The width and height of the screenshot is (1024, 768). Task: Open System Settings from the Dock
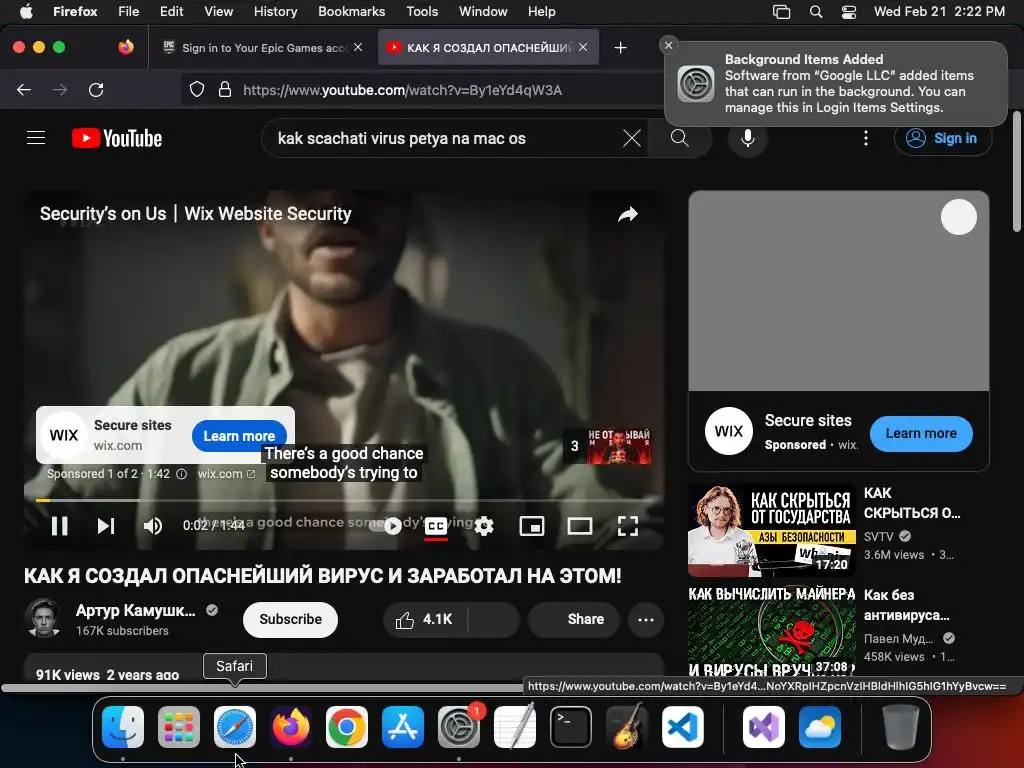pos(458,727)
